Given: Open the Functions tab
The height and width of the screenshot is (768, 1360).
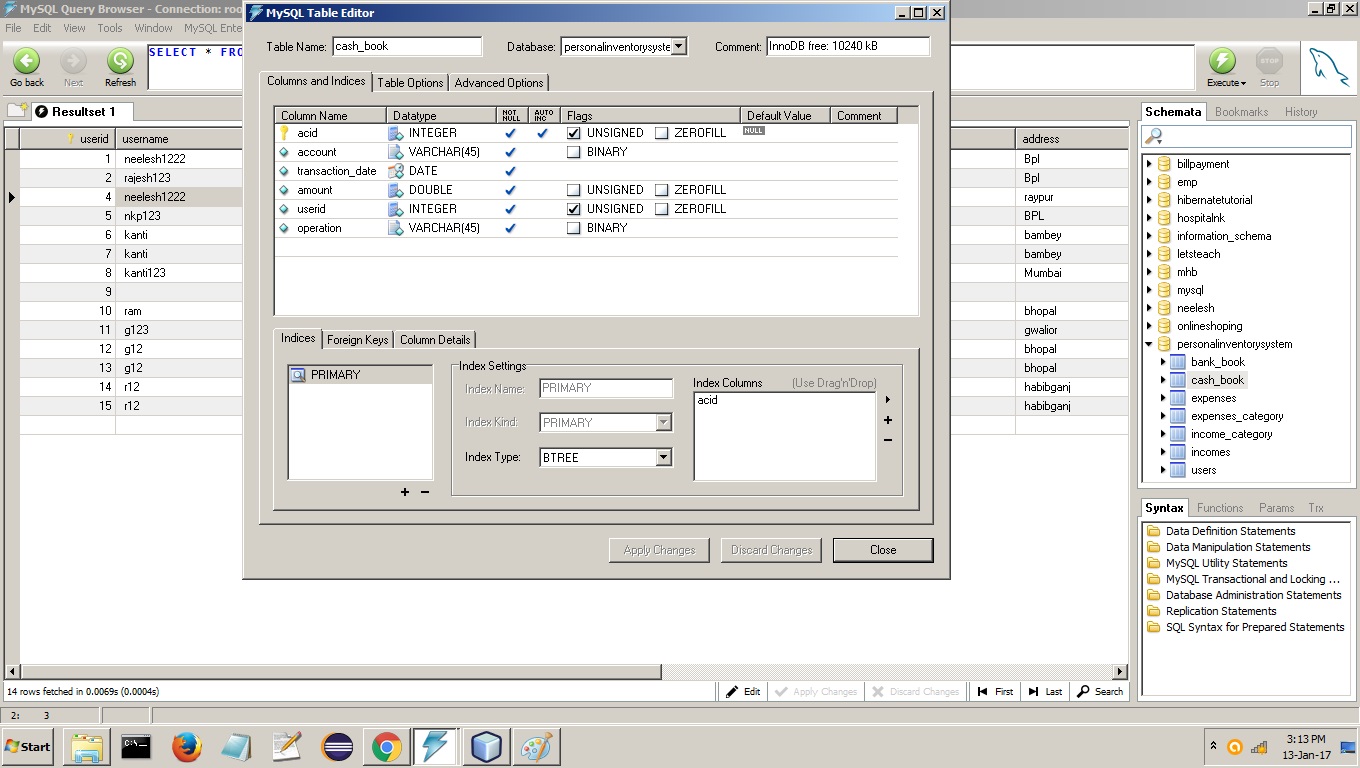Looking at the screenshot, I should coord(1220,508).
